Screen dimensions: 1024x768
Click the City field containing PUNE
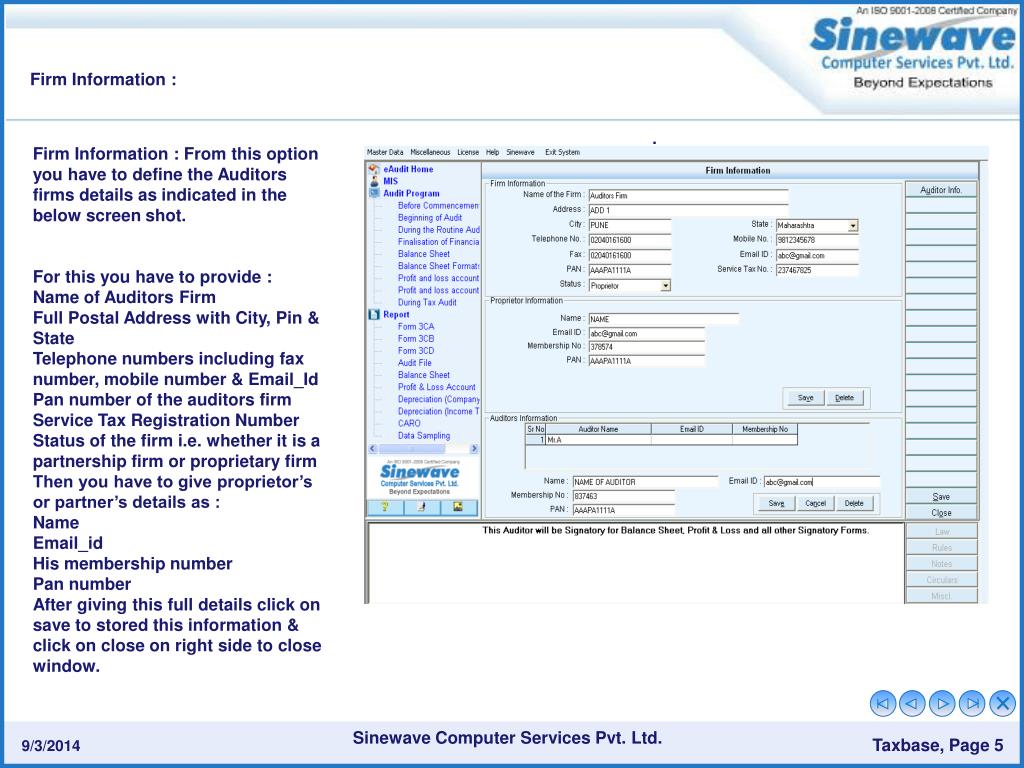(x=630, y=225)
